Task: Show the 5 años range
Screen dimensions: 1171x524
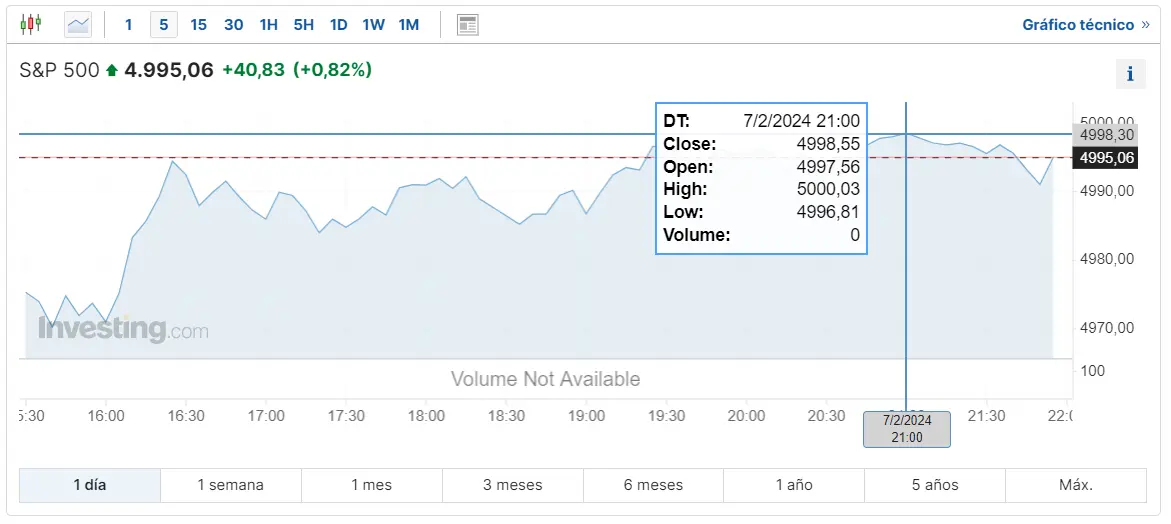Action: click(935, 485)
